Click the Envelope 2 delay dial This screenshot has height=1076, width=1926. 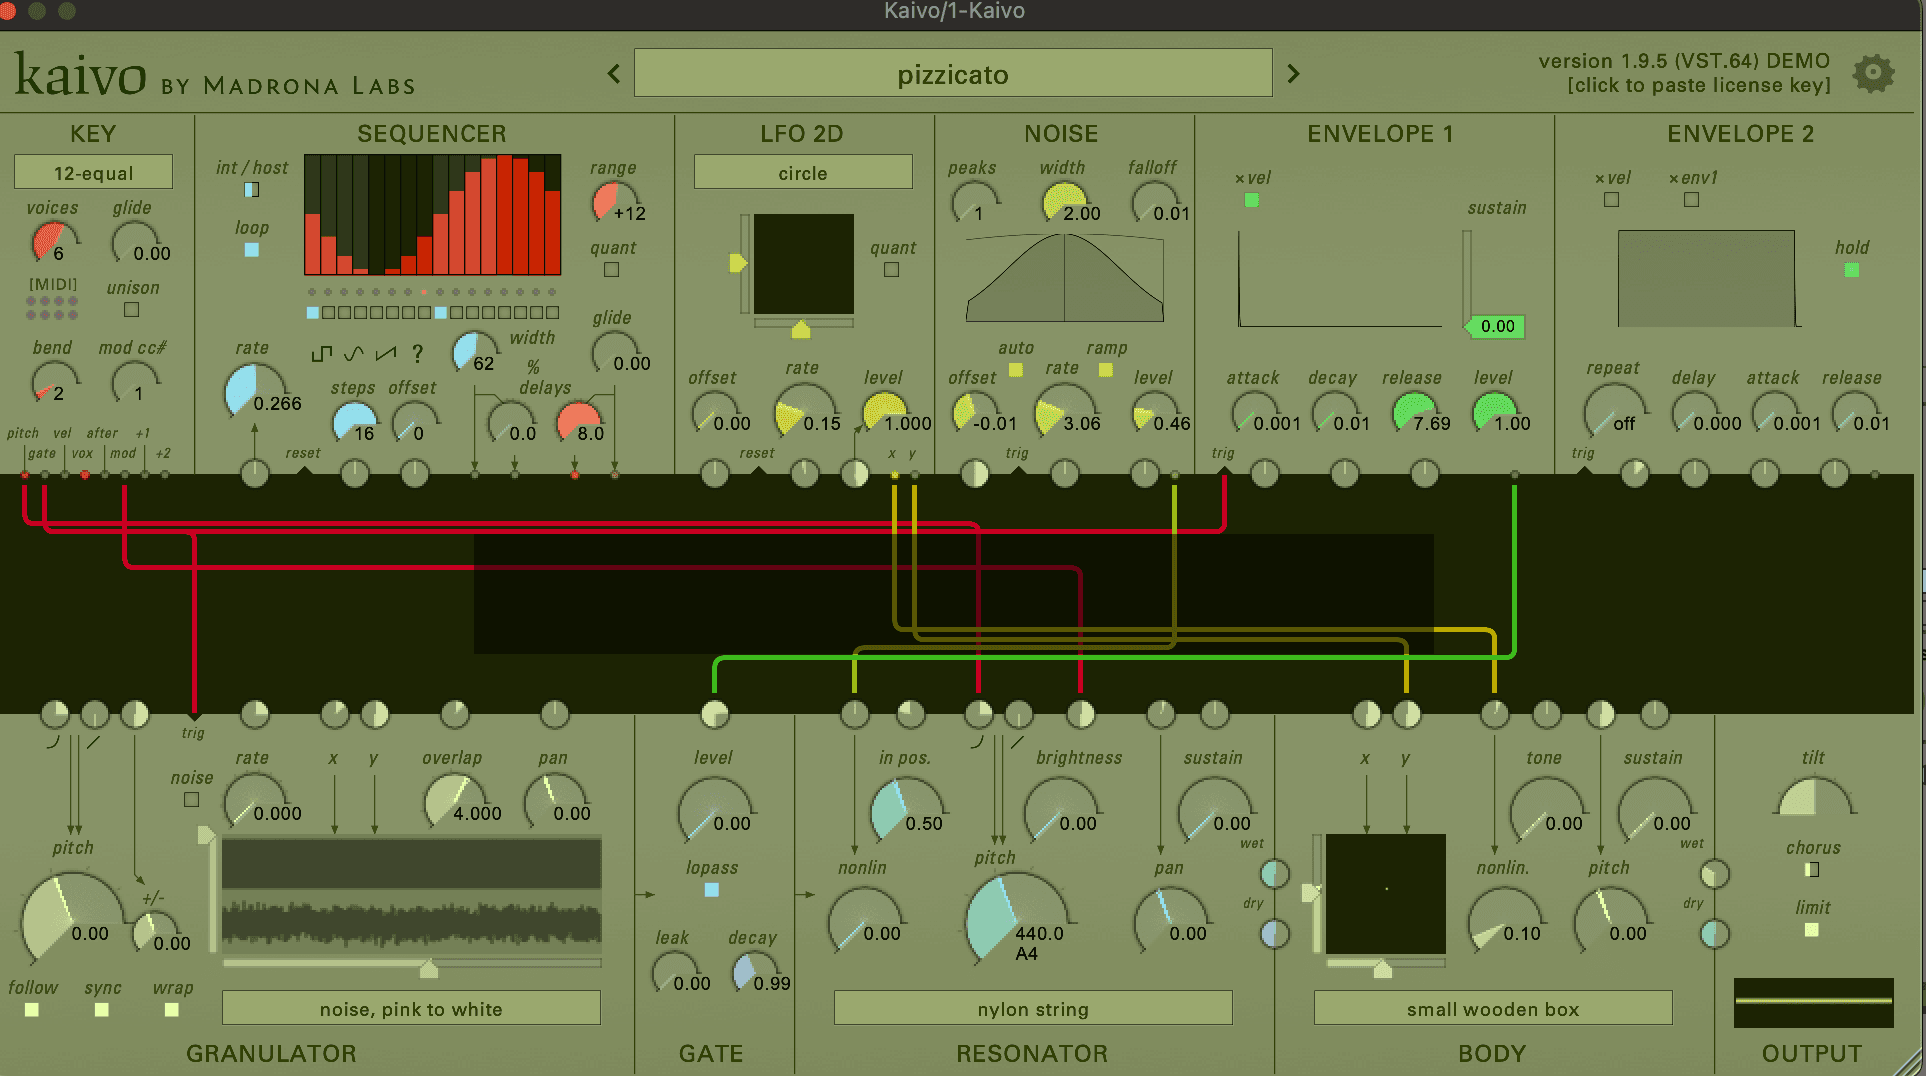click(1694, 412)
